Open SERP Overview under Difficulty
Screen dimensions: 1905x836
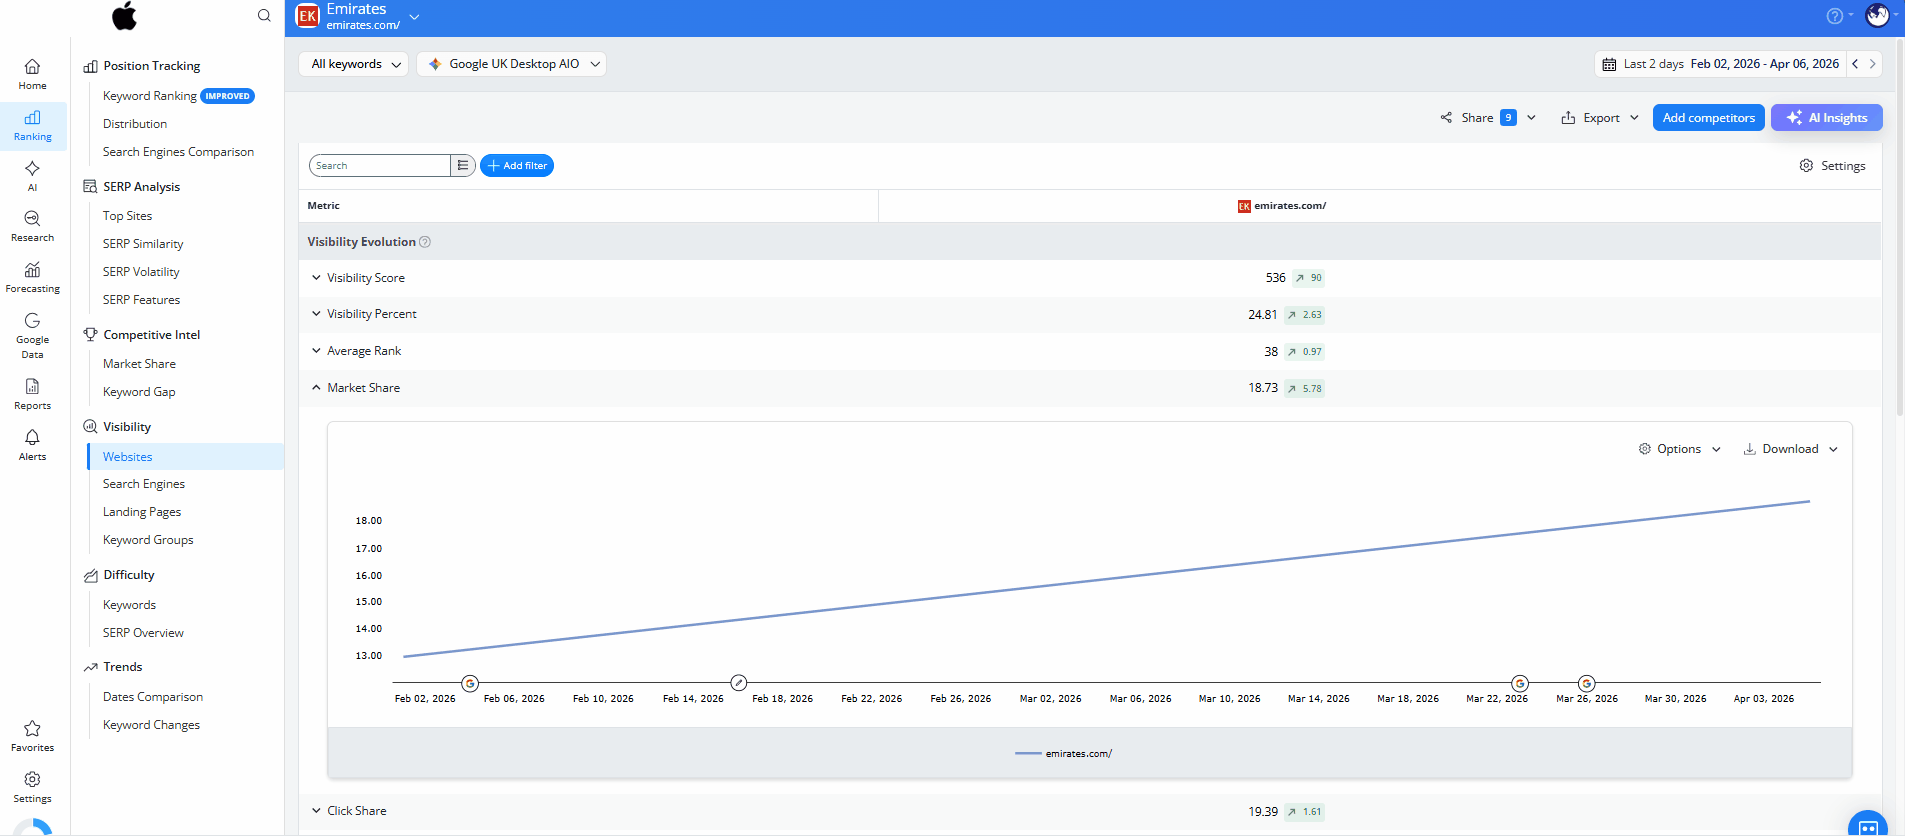coord(143,633)
